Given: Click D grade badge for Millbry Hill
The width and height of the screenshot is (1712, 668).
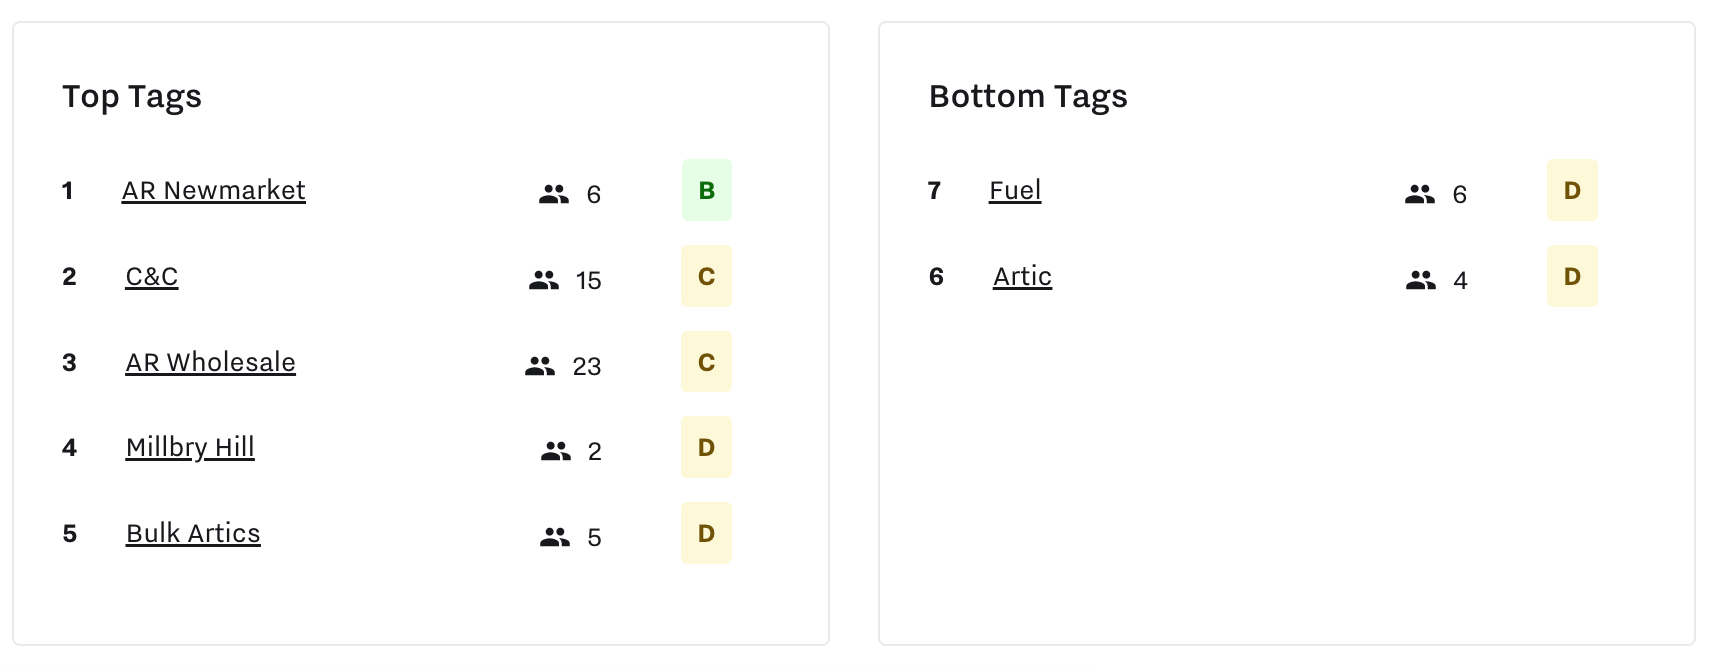Looking at the screenshot, I should tap(706, 447).
